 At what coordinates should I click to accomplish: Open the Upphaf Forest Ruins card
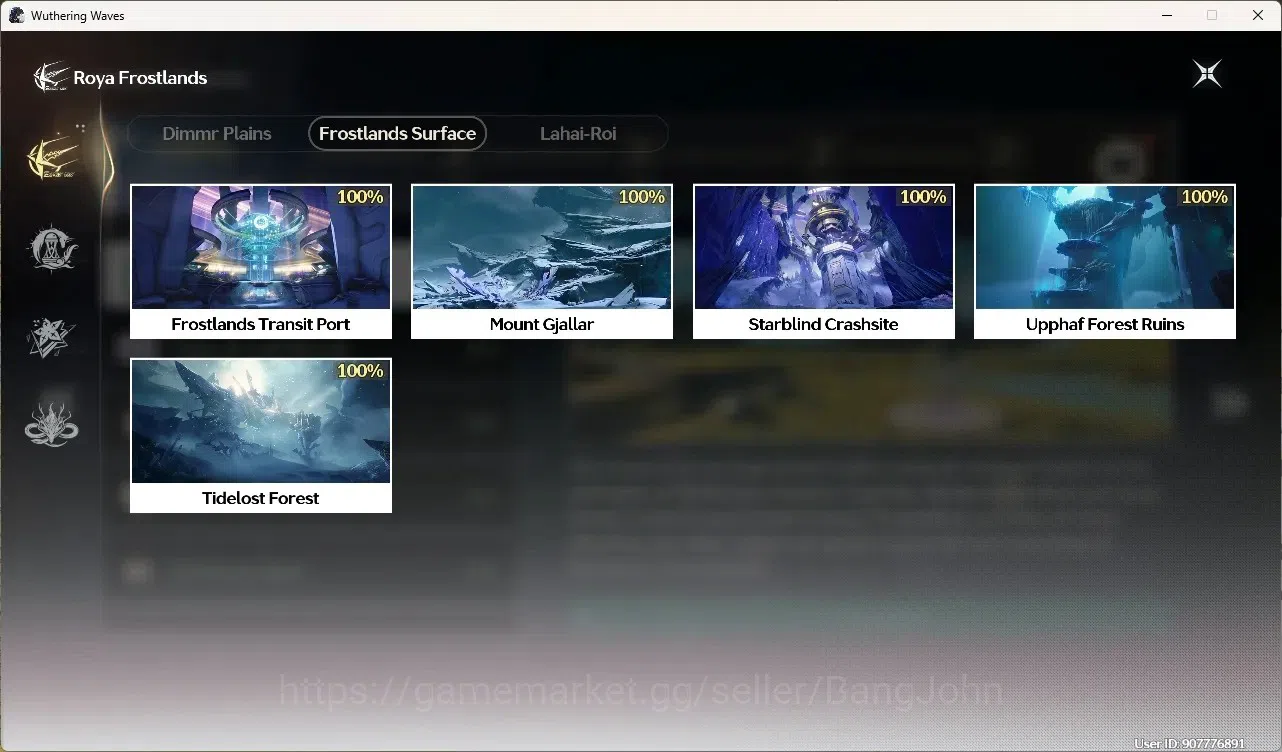point(1105,261)
